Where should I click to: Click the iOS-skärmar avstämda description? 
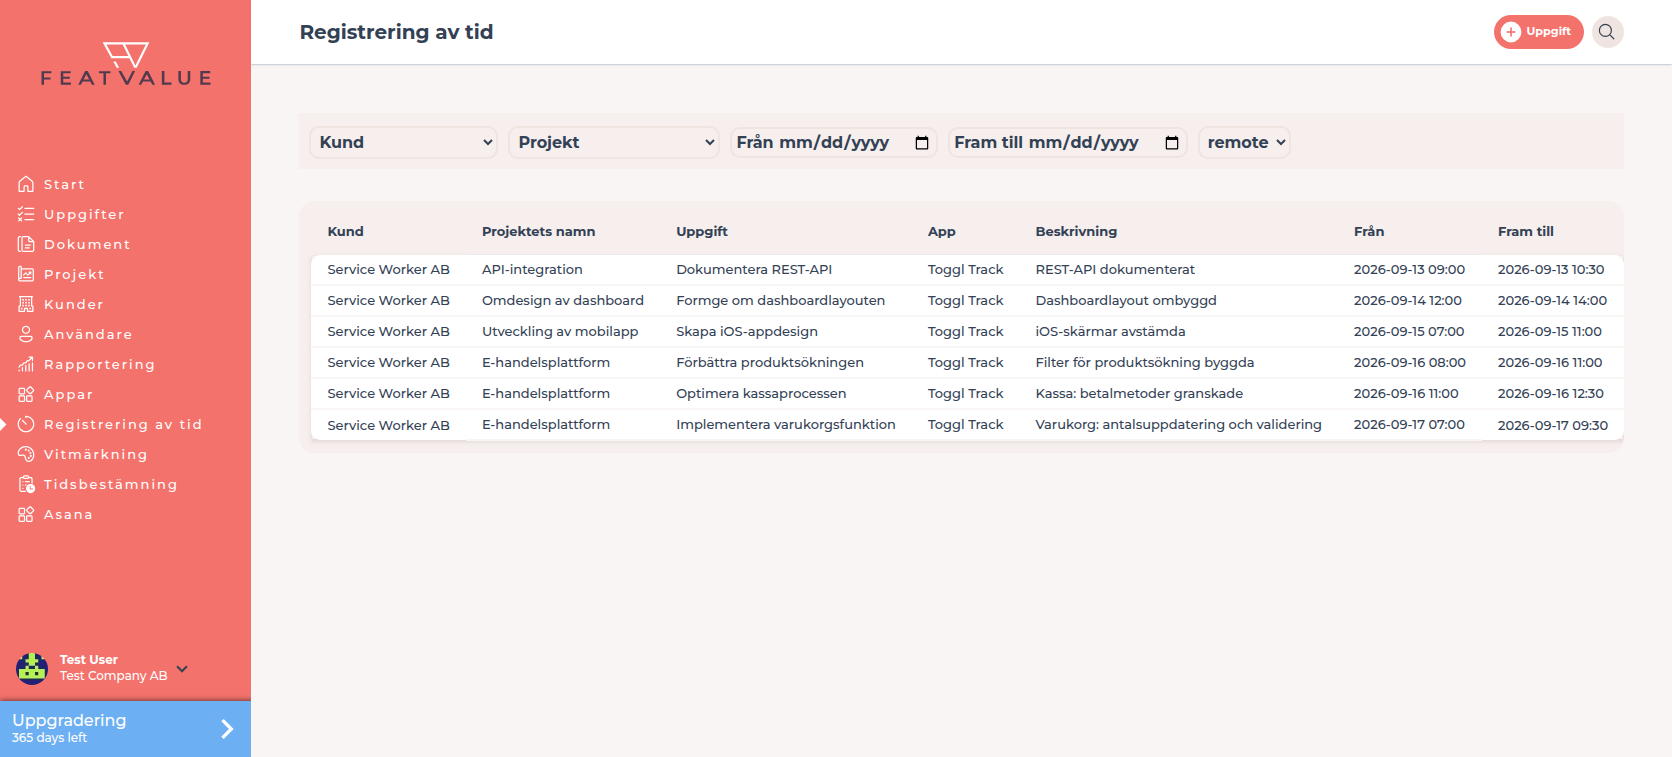[1110, 331]
